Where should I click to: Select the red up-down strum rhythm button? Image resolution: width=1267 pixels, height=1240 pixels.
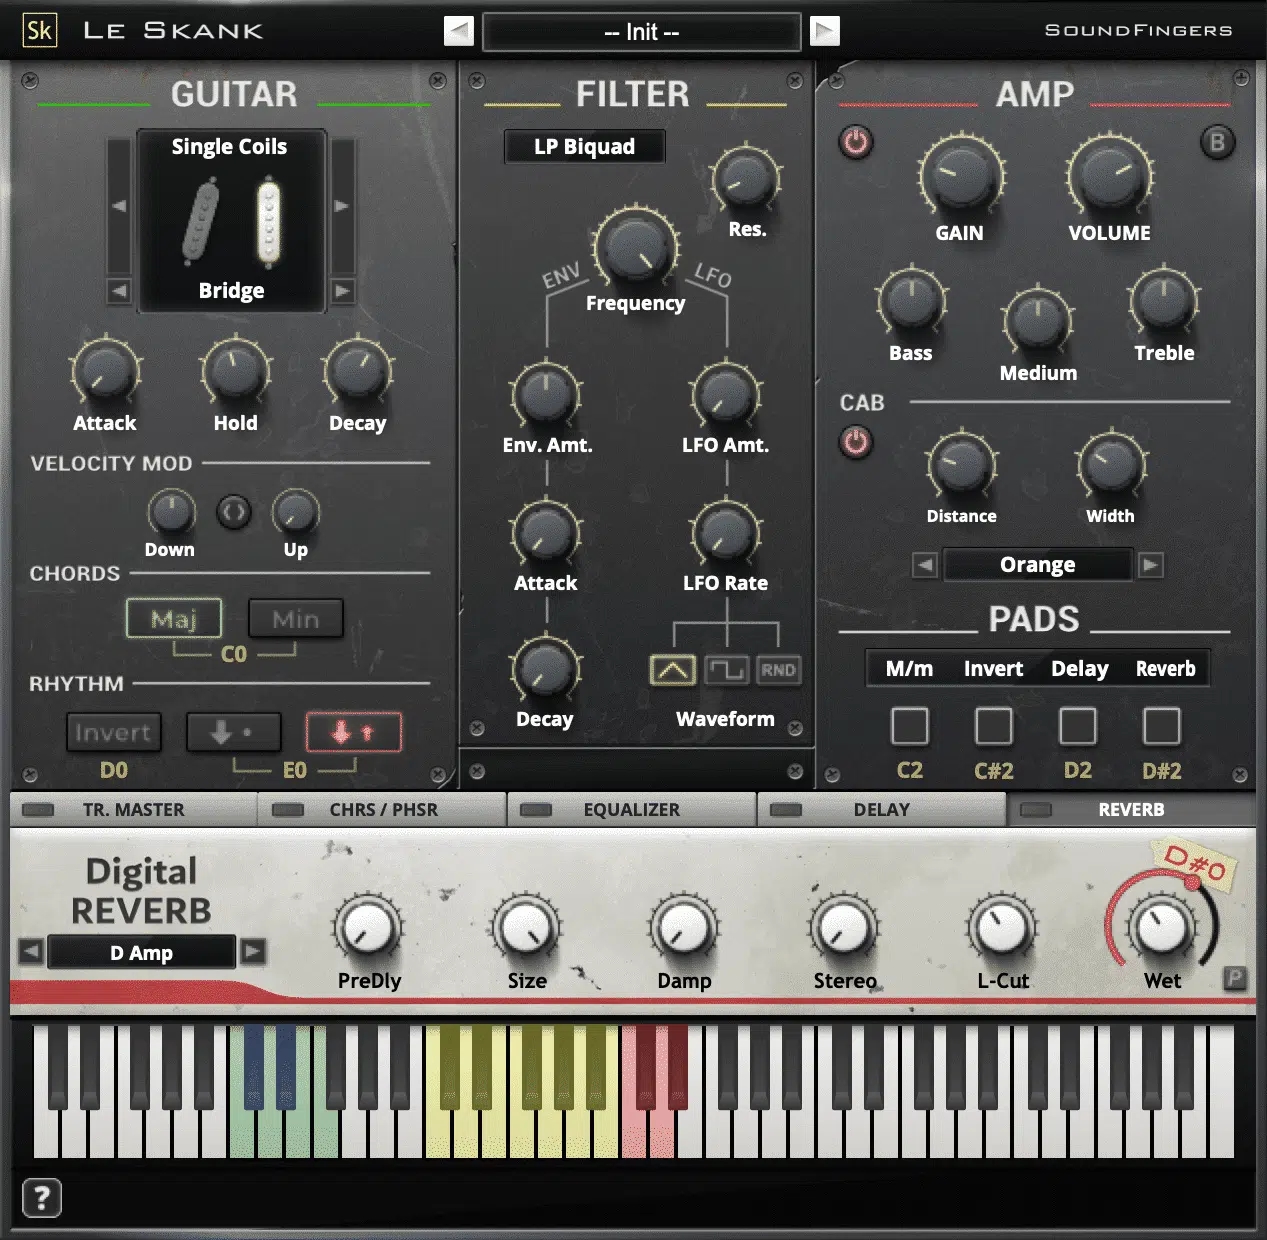coord(353,733)
